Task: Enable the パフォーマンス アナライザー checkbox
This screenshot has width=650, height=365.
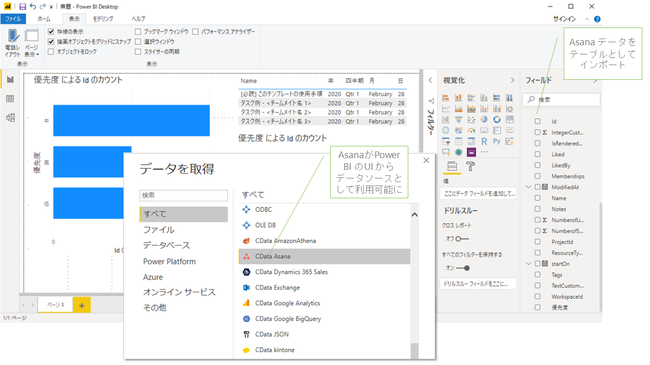Action: [x=195, y=32]
